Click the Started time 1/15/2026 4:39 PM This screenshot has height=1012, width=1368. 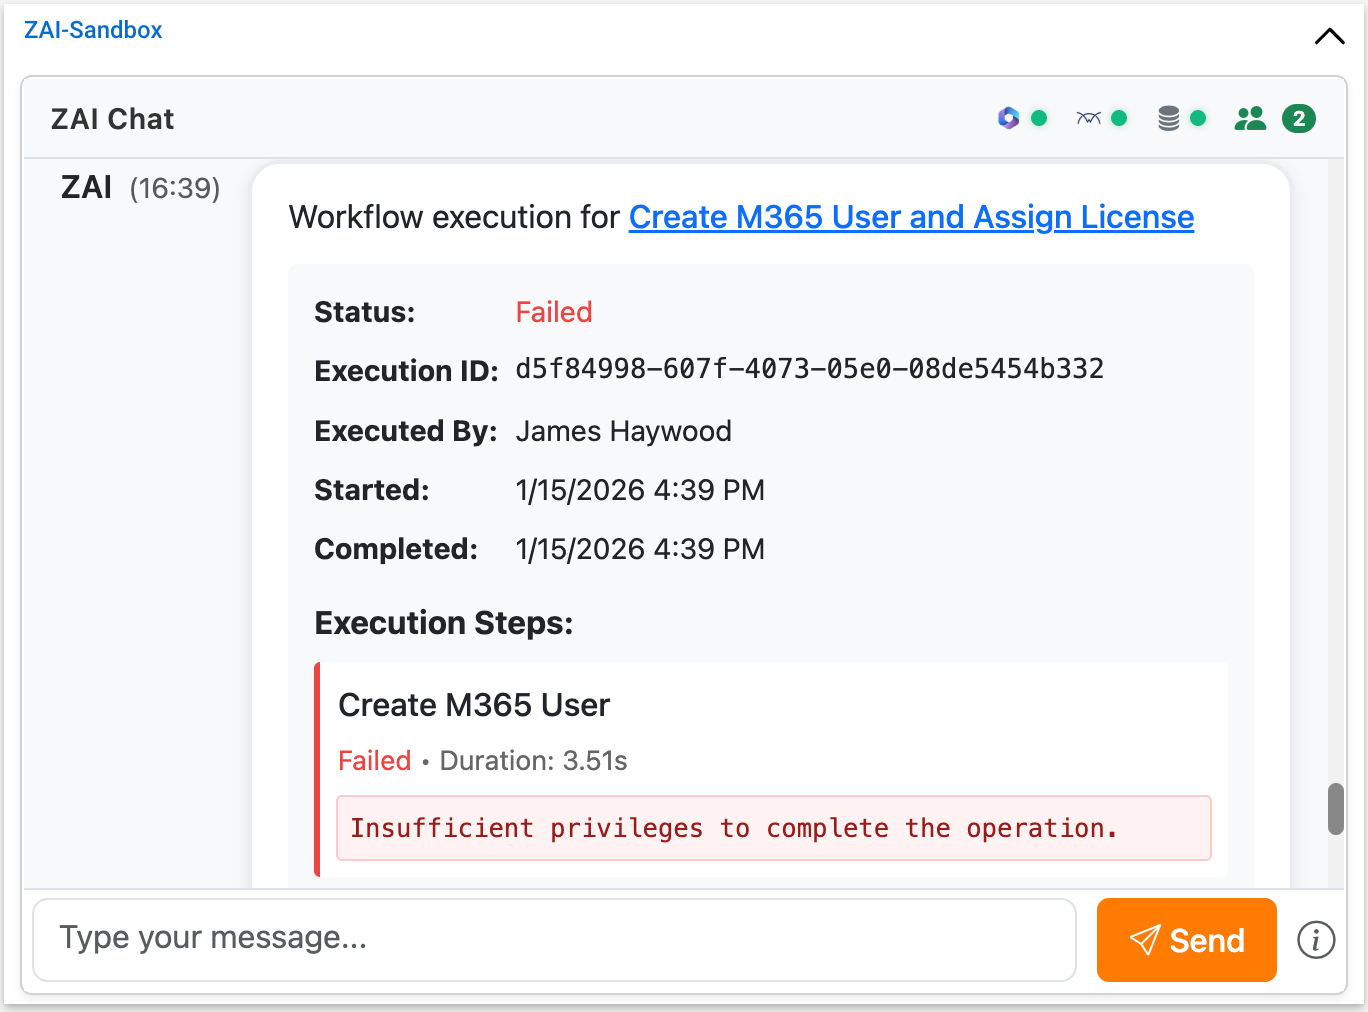coord(640,490)
